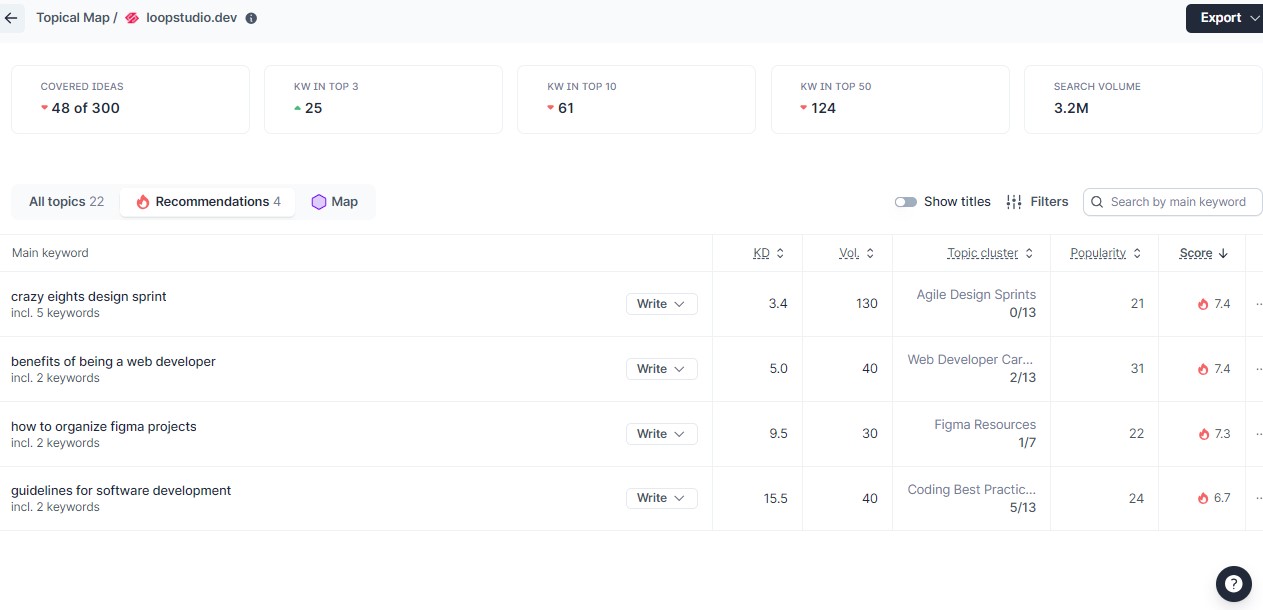Click the loopstudio.dev site logo icon
This screenshot has width=1263, height=610.
(132, 18)
